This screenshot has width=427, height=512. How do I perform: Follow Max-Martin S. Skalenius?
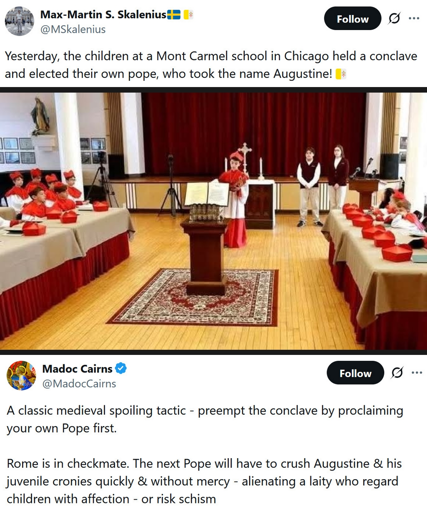352,19
